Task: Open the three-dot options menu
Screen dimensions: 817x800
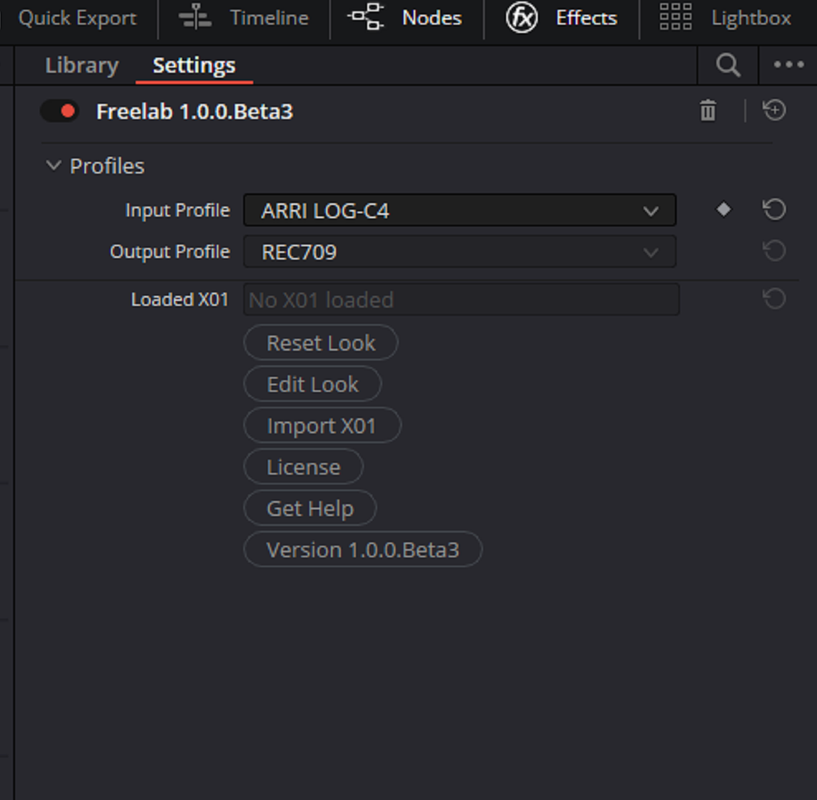Action: point(788,65)
